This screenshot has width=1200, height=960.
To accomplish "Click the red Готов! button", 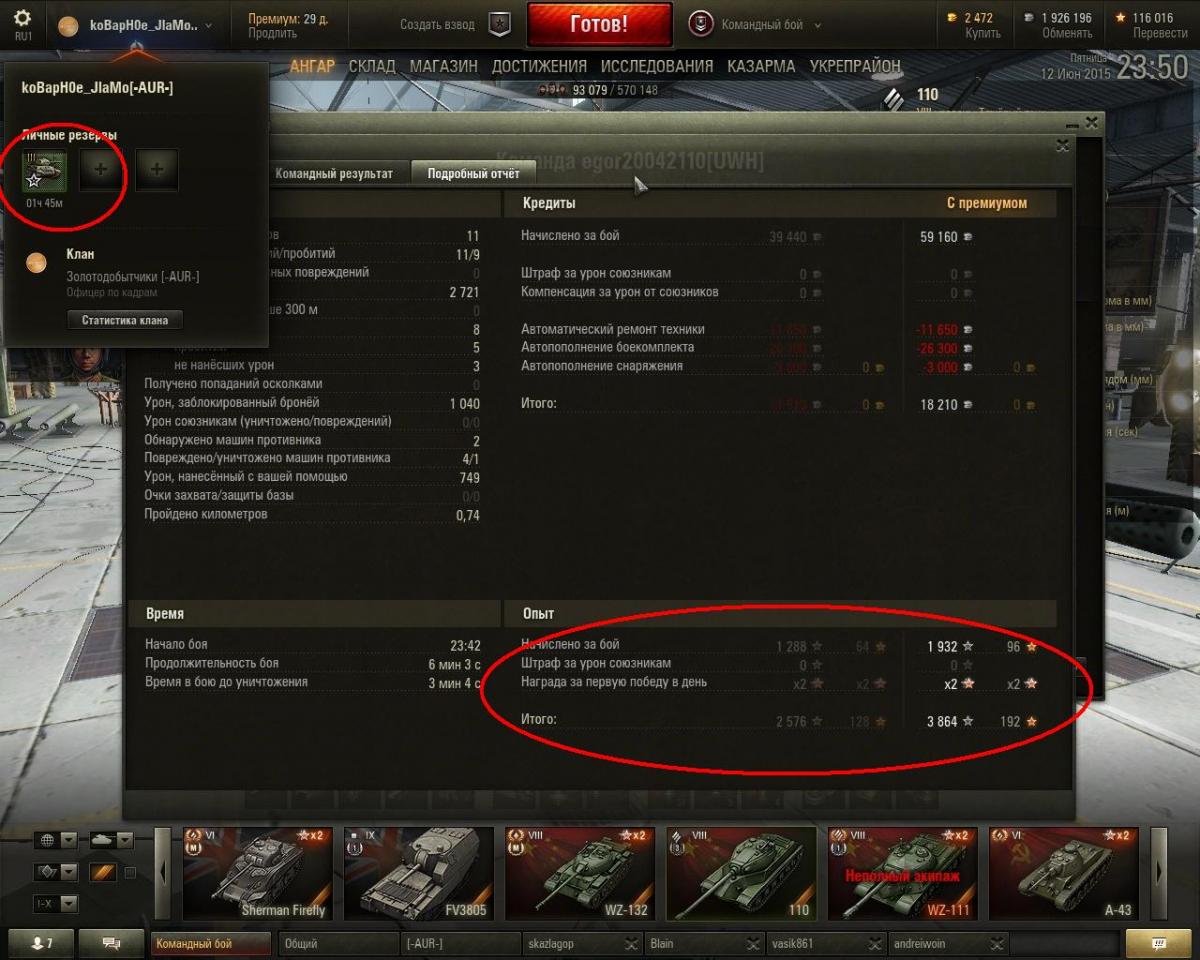I will point(599,24).
